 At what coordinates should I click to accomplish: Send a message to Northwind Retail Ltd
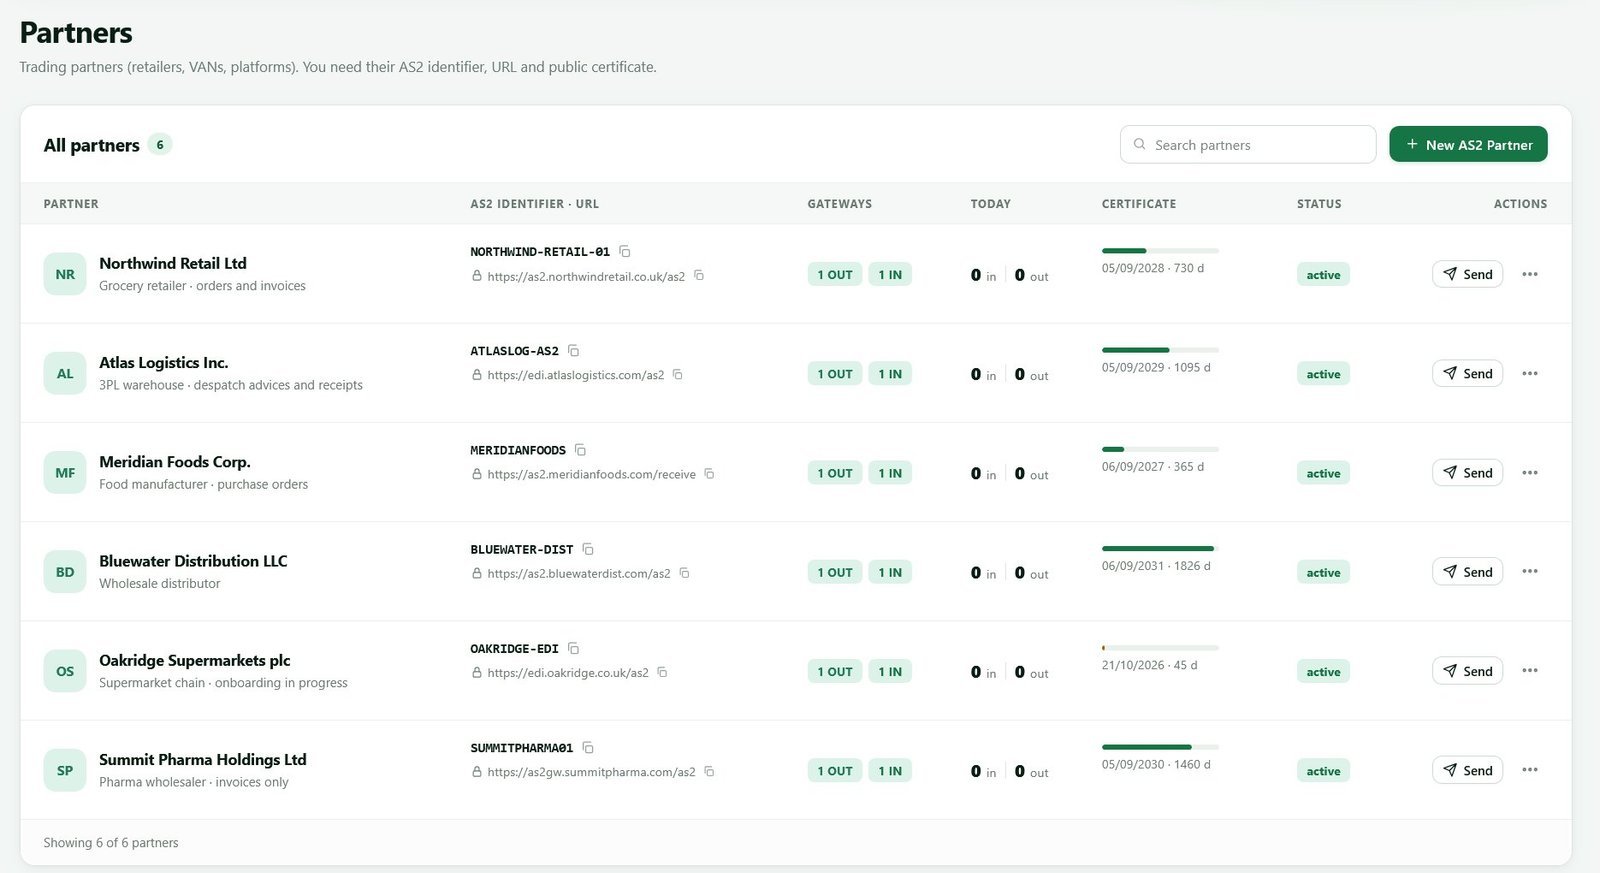point(1467,274)
